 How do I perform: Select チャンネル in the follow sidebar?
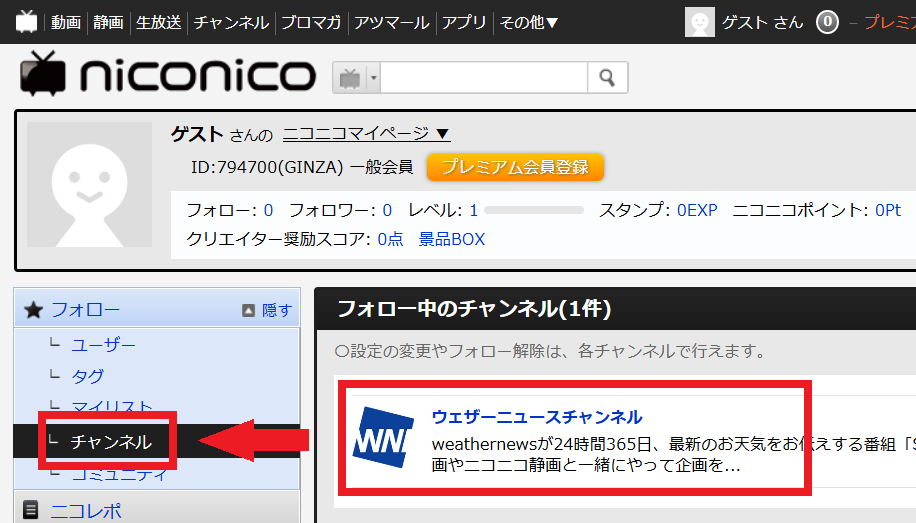click(111, 442)
